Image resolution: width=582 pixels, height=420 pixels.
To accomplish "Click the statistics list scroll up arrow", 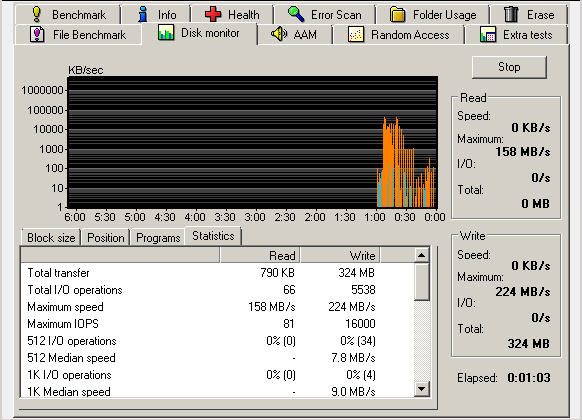I will pos(422,255).
